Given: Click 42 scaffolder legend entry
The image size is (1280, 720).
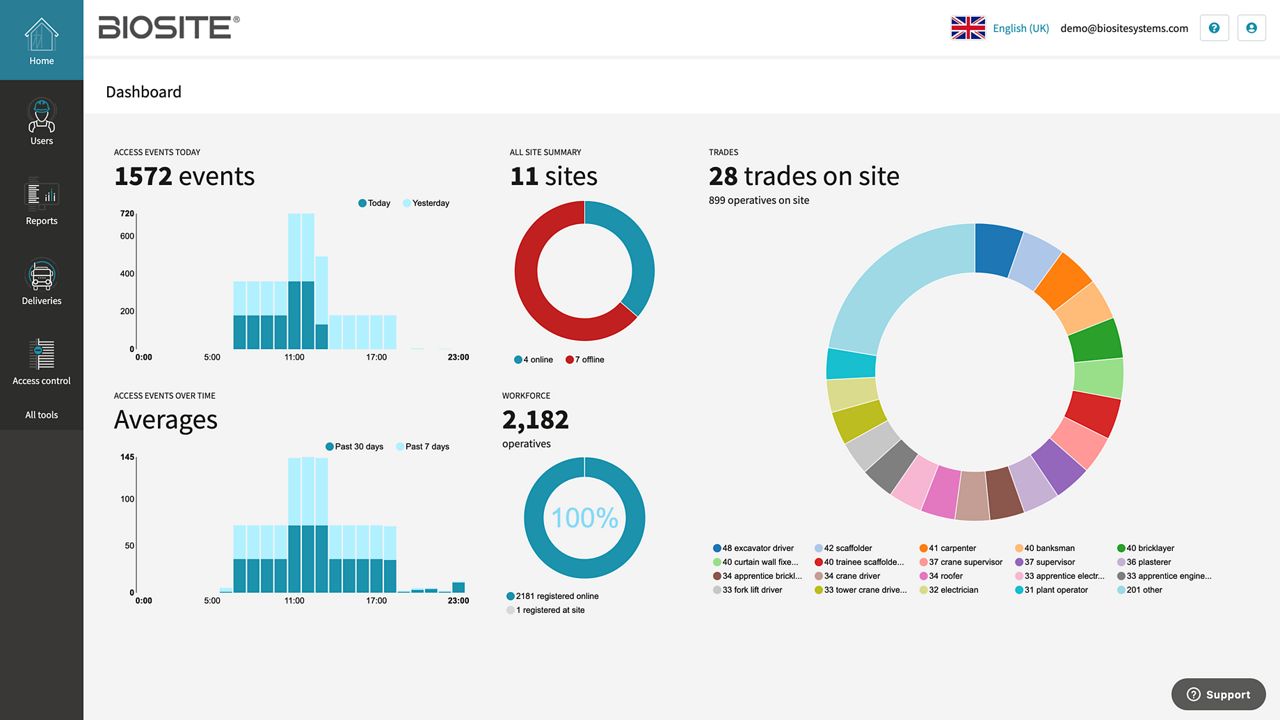Looking at the screenshot, I should [x=843, y=548].
